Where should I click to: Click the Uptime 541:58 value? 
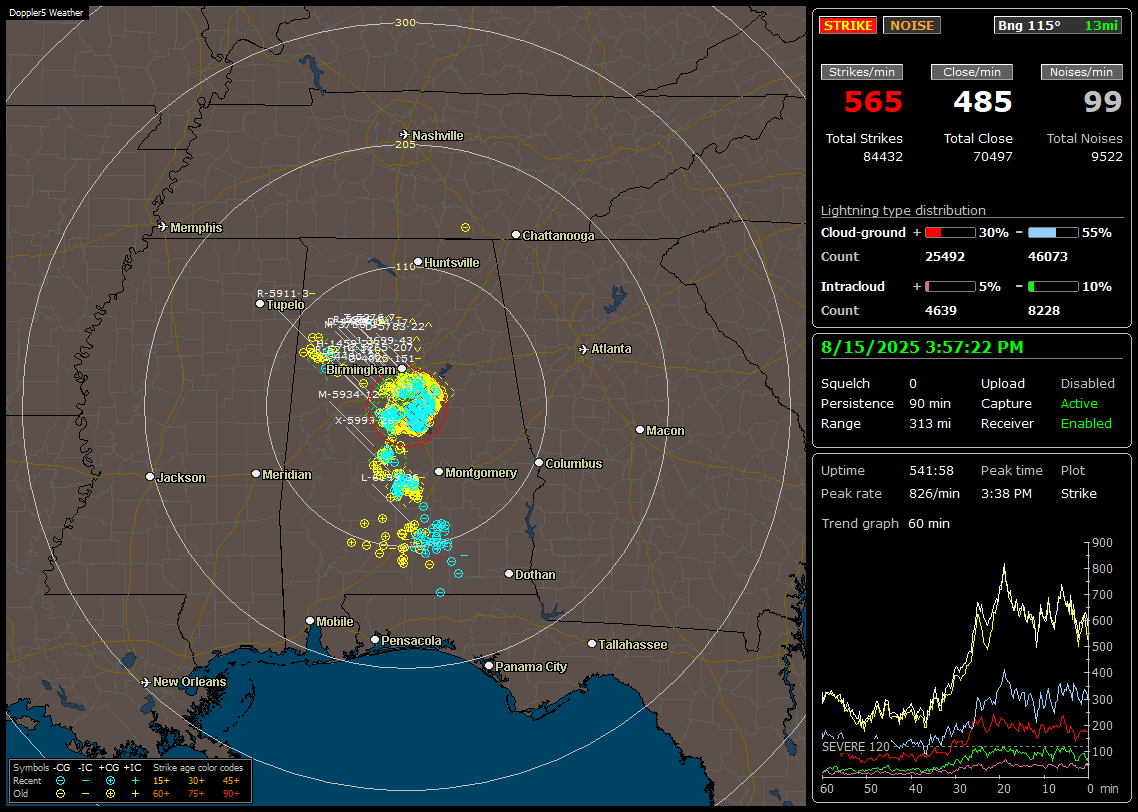931,471
